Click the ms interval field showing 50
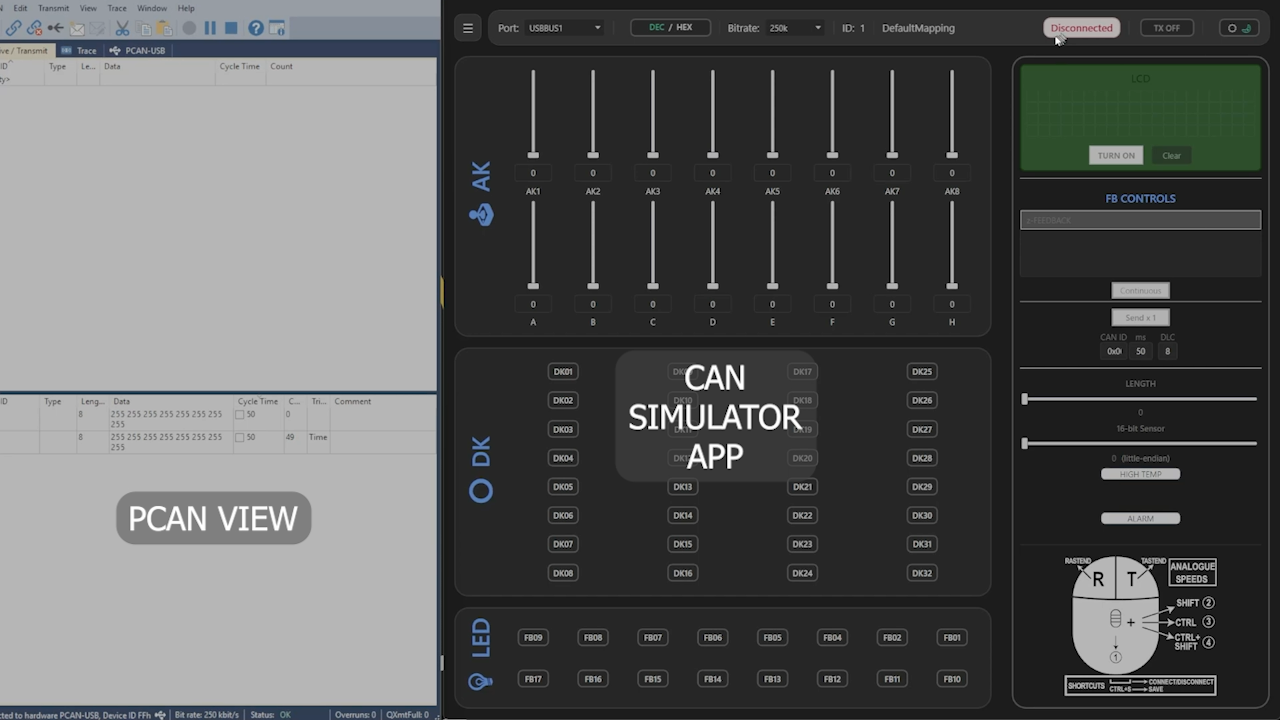 pyautogui.click(x=1140, y=351)
